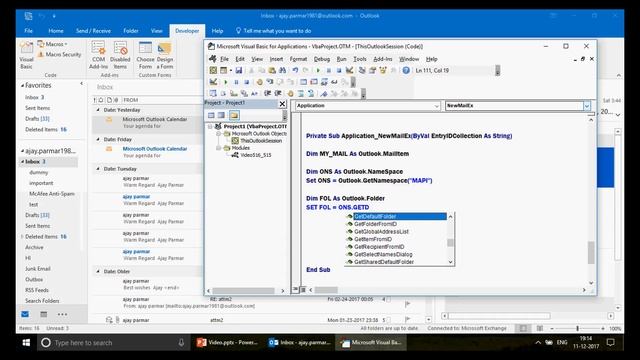Image resolution: width=640 pixels, height=360 pixels.
Task: Open the Insert menu in VBA editor
Action: point(276,59)
